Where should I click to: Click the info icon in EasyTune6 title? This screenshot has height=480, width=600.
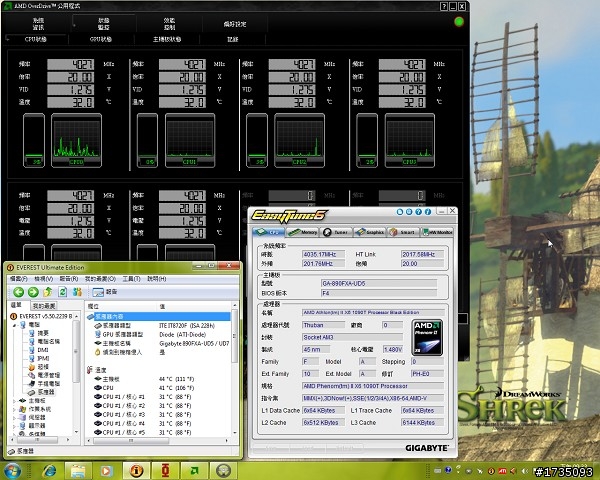[428, 212]
